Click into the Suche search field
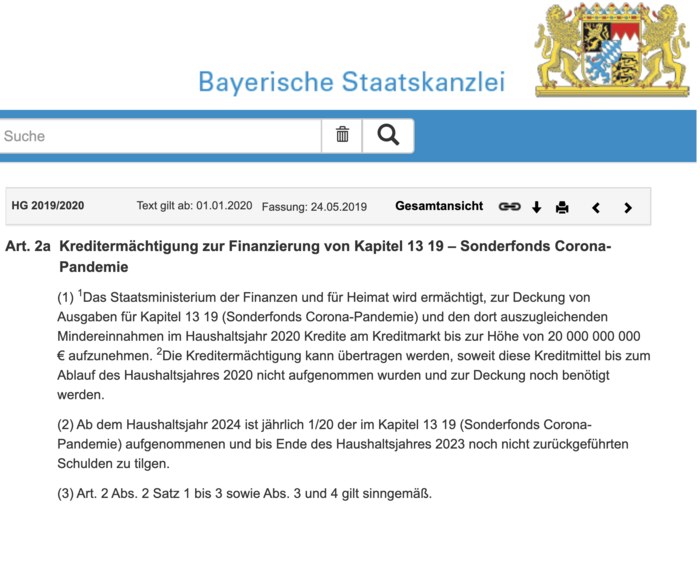 160,136
